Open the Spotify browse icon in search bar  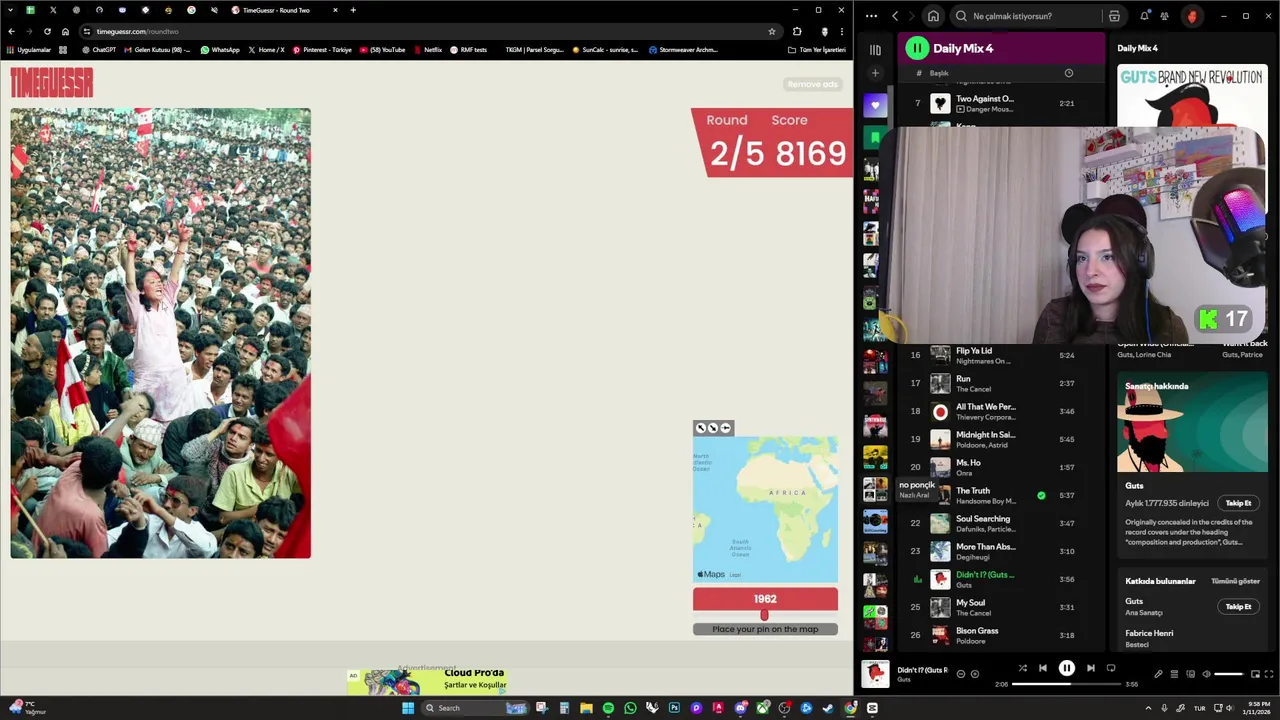point(1114,16)
